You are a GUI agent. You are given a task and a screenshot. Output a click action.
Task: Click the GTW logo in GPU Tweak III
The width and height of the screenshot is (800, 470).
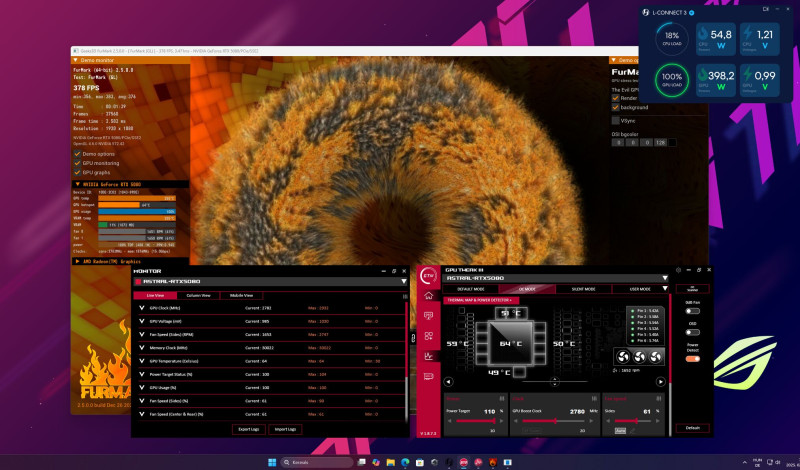pos(428,275)
